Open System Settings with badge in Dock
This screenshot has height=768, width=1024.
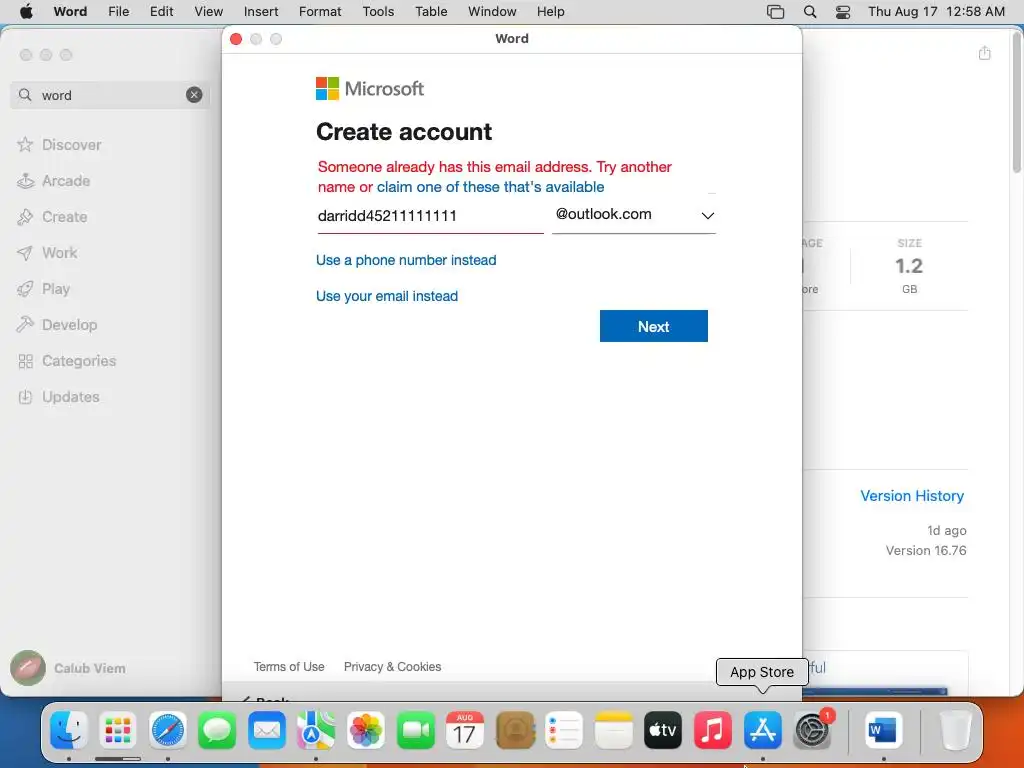(x=812, y=730)
